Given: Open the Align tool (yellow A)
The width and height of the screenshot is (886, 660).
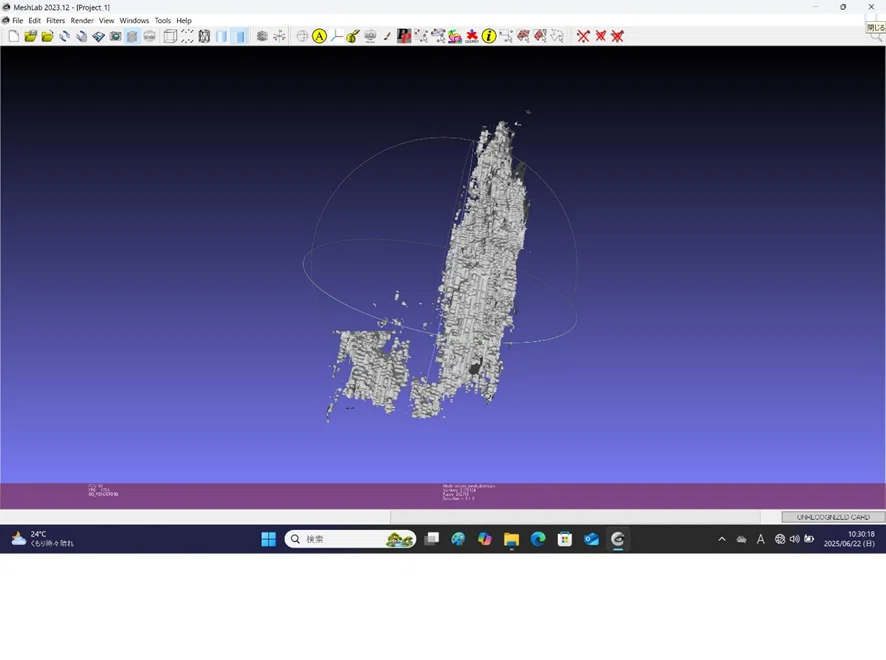Looking at the screenshot, I should click(x=319, y=36).
